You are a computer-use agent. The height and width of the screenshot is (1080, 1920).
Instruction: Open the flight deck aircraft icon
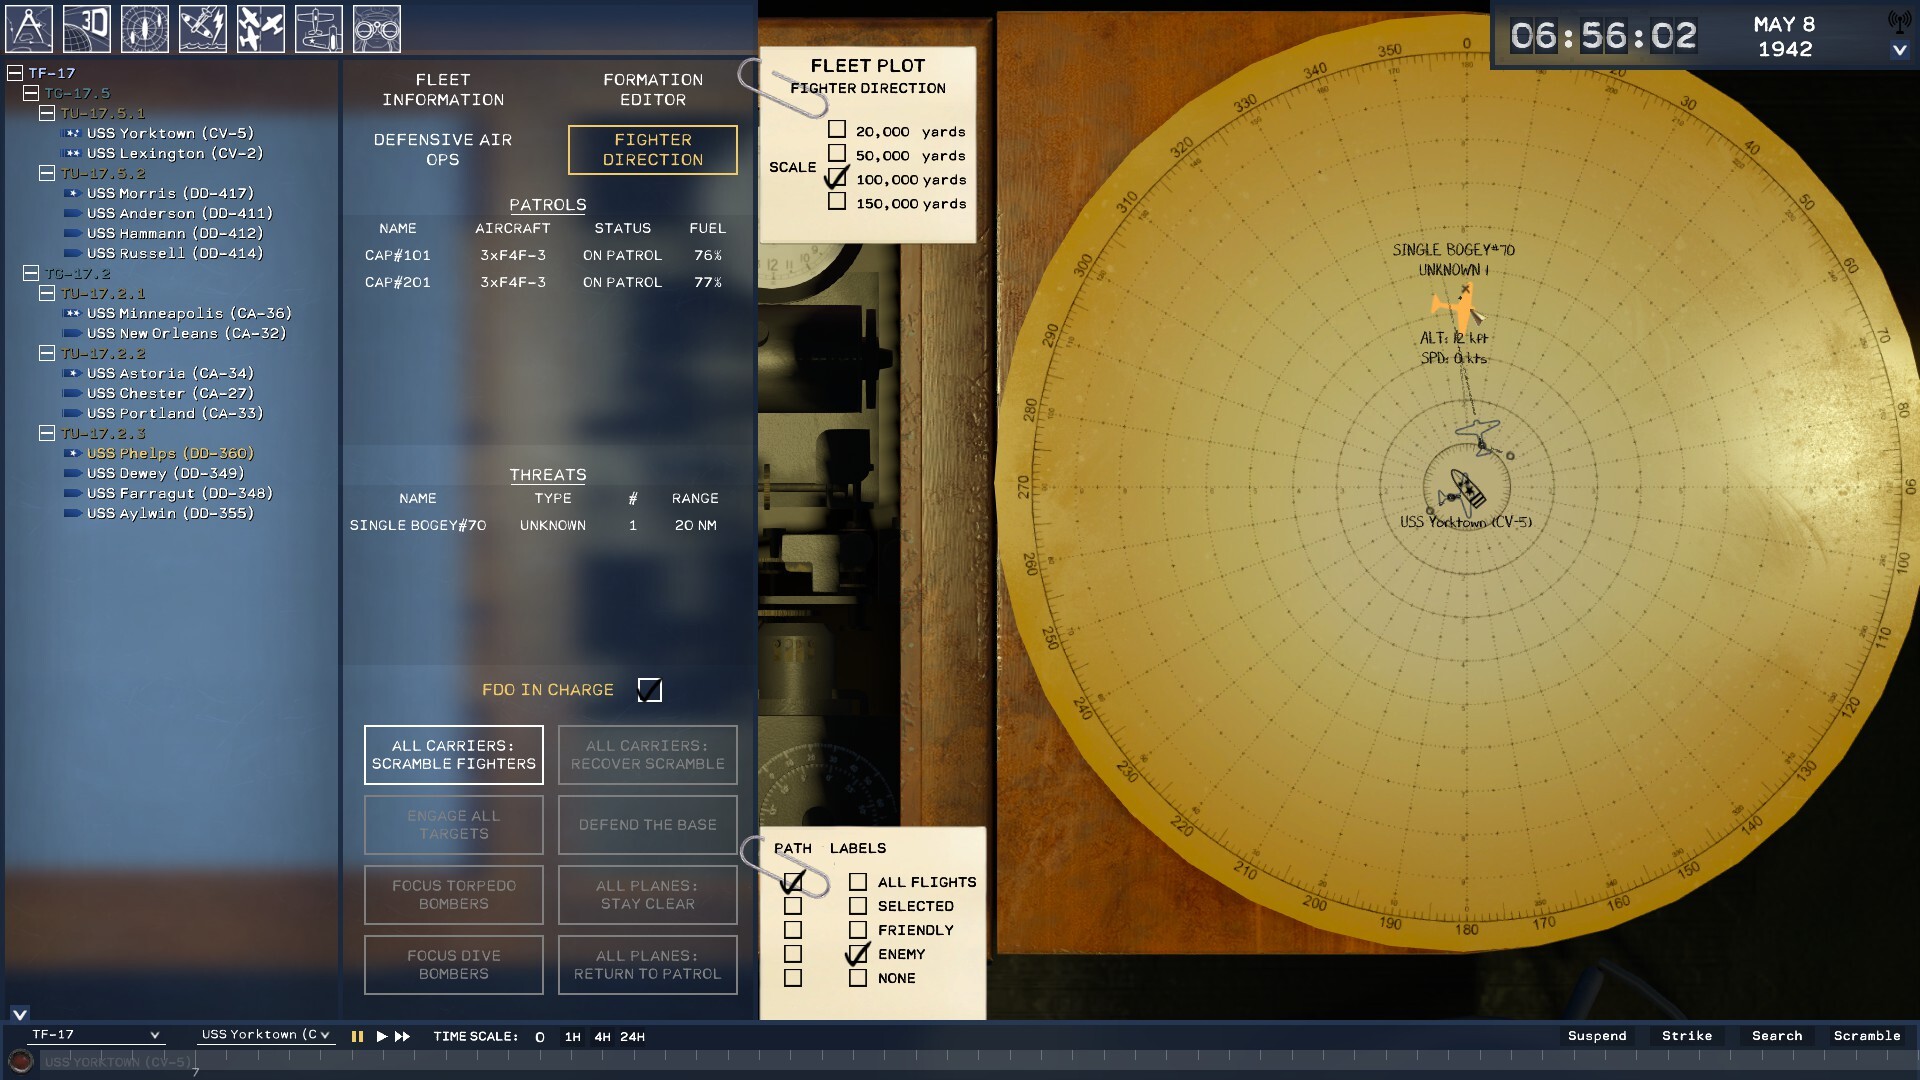[319, 29]
